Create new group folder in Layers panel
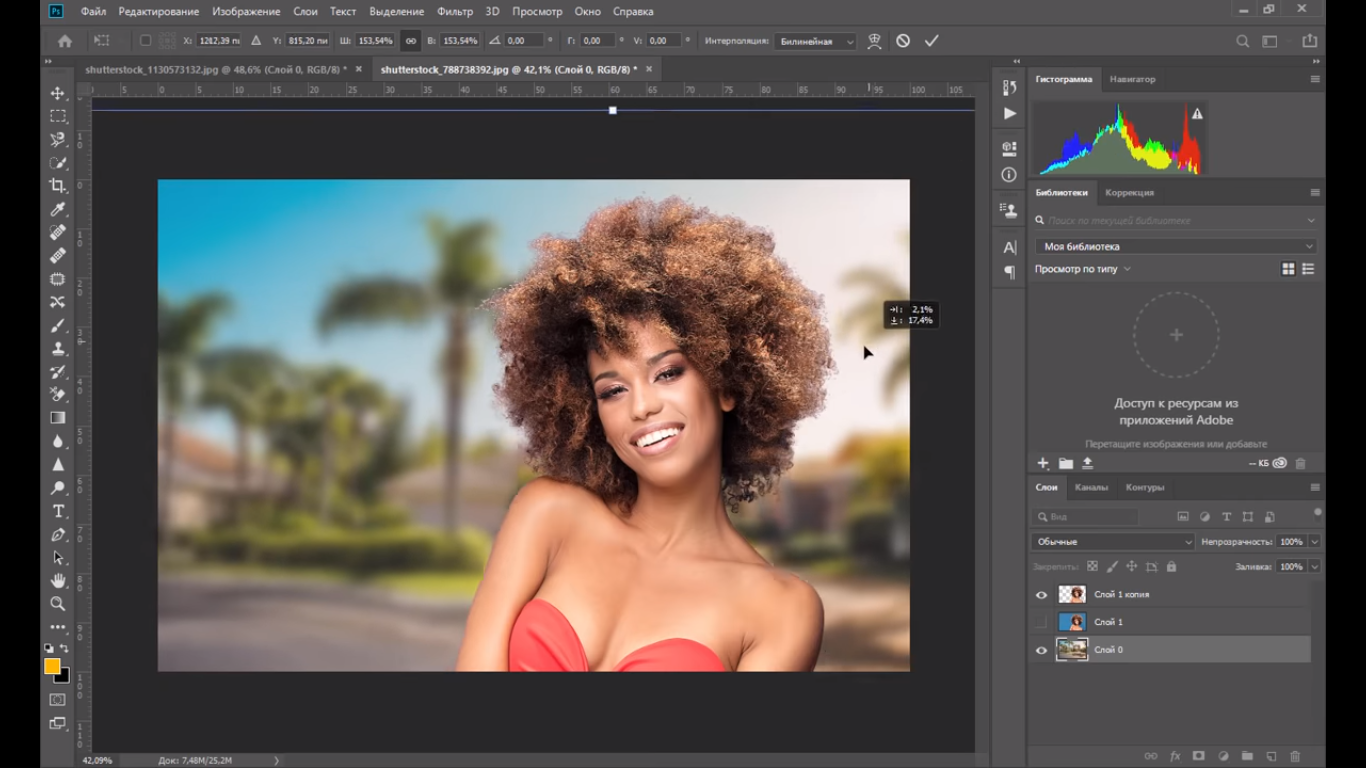 1247,756
